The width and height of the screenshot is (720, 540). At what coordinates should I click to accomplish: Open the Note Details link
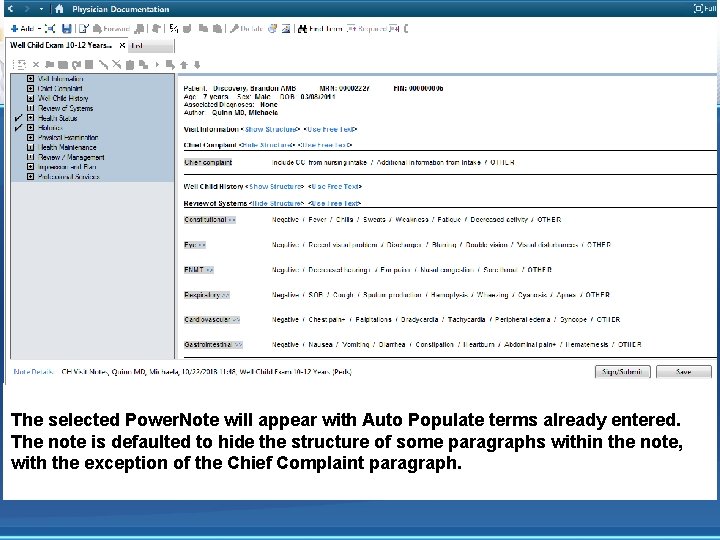33,372
